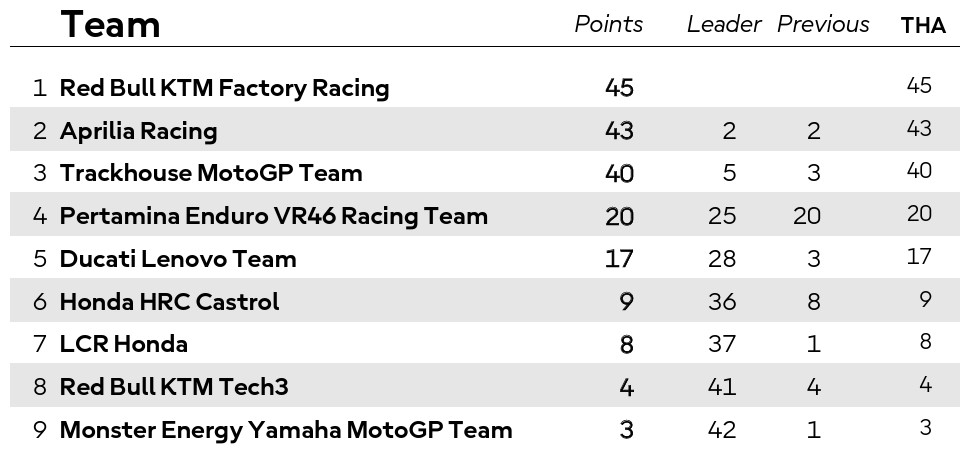
Task: Select the Leader column header
Action: tap(724, 25)
